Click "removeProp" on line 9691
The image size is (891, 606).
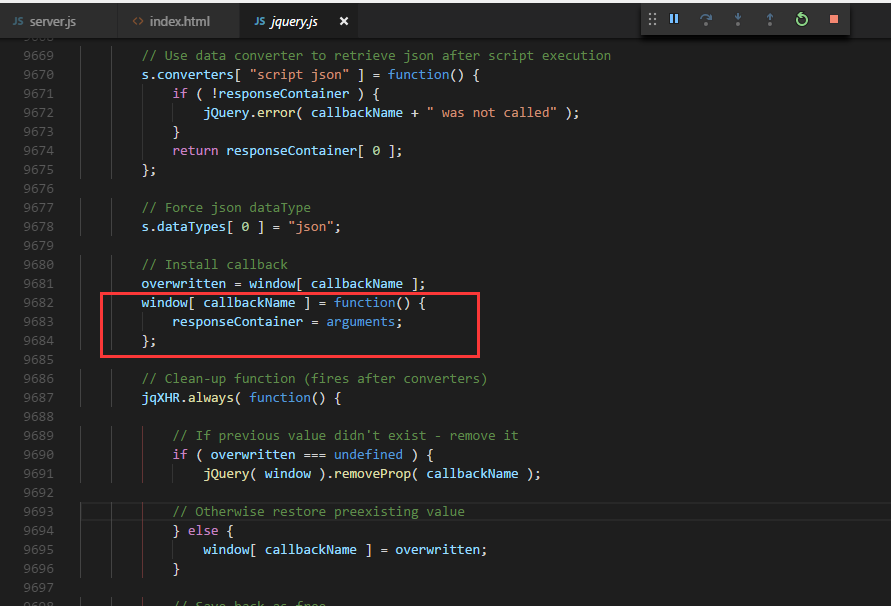(372, 474)
